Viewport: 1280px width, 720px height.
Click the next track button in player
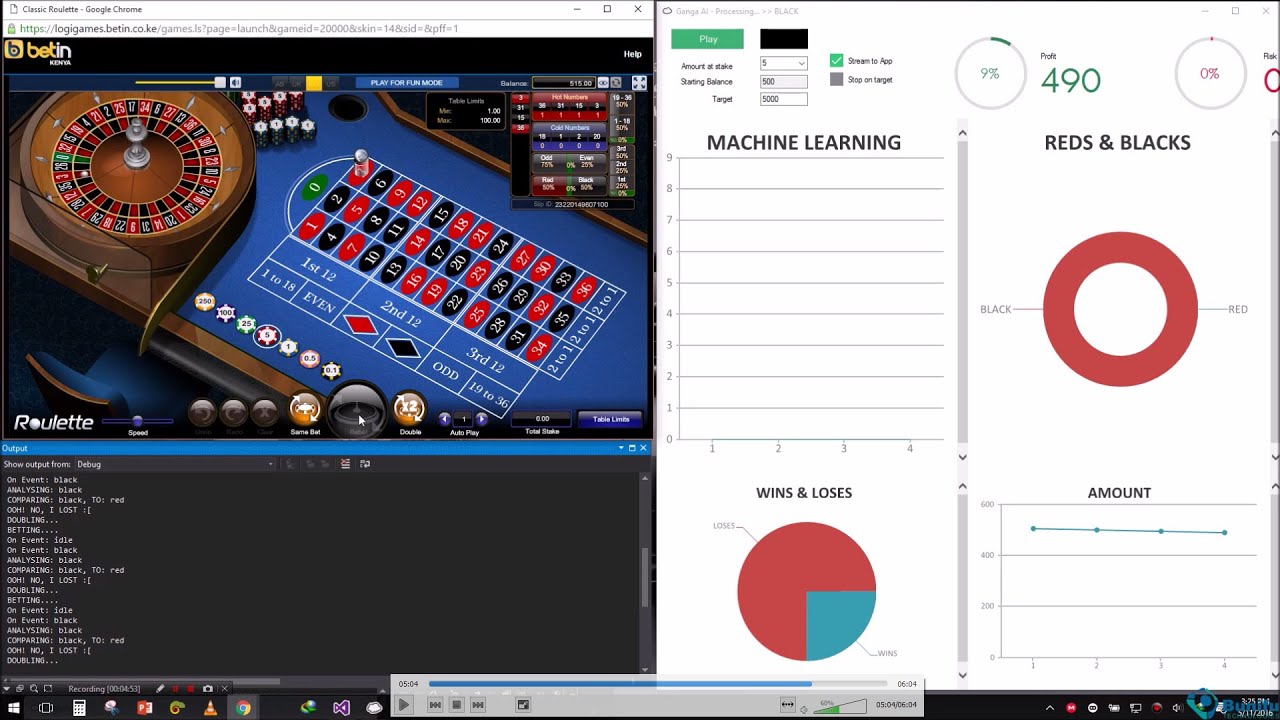[x=478, y=705]
